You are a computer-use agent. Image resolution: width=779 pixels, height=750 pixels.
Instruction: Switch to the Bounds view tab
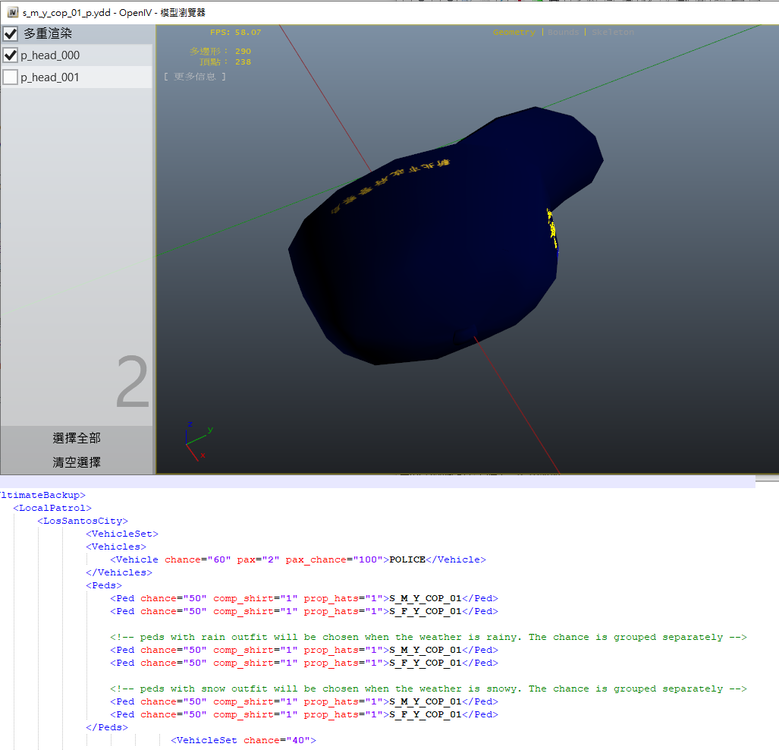(564, 32)
